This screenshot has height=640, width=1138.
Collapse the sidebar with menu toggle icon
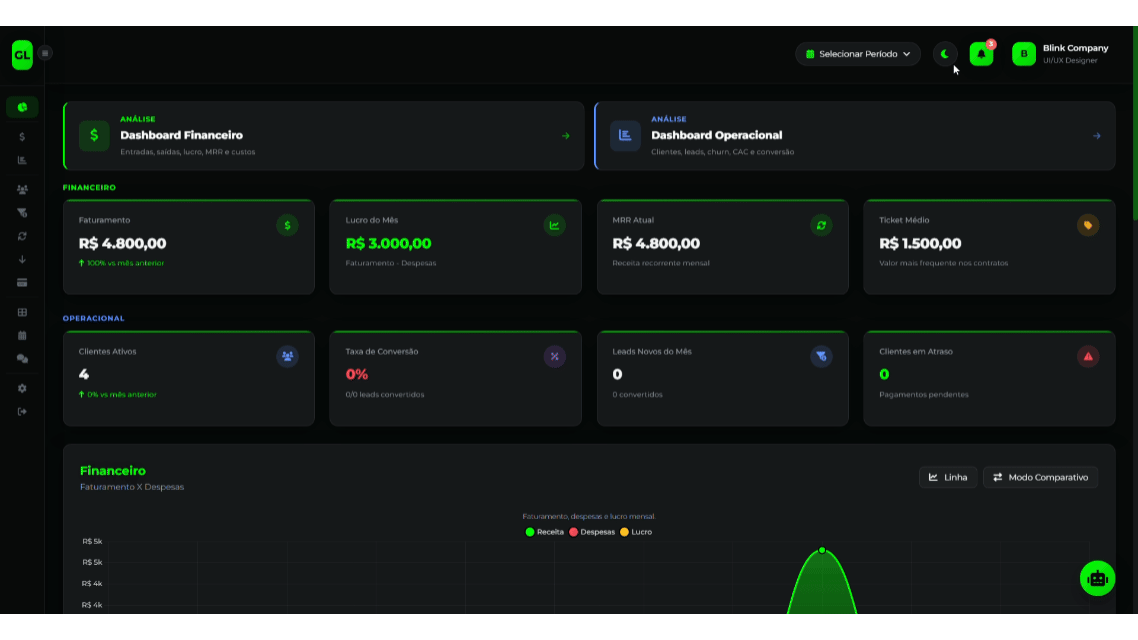(45, 53)
